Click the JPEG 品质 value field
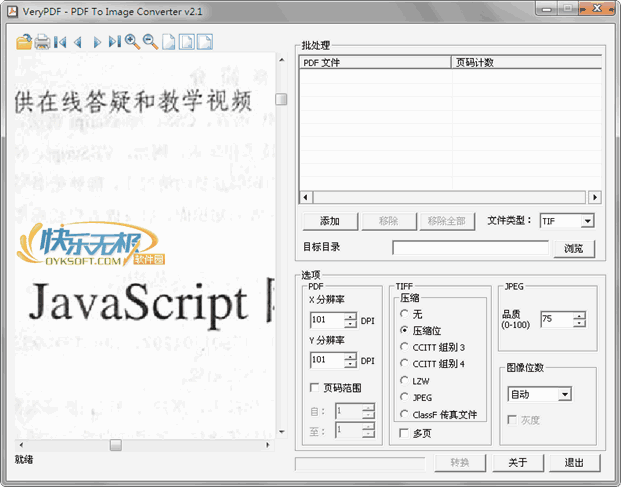 (x=557, y=319)
